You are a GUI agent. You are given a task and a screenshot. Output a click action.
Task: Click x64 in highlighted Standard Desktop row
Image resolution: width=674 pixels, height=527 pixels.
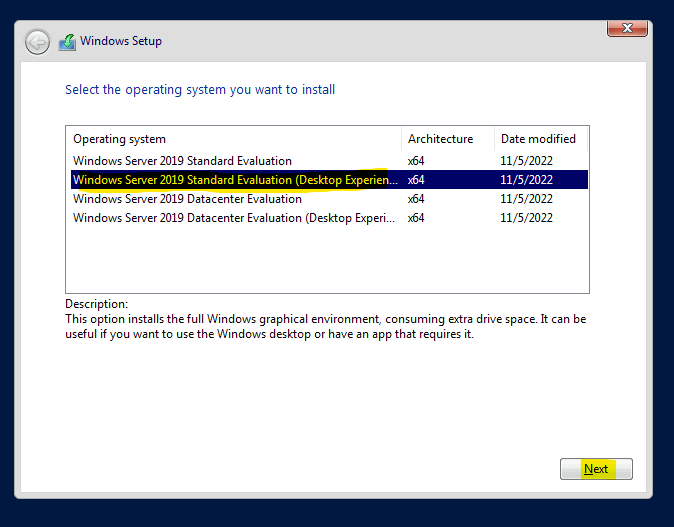(416, 180)
